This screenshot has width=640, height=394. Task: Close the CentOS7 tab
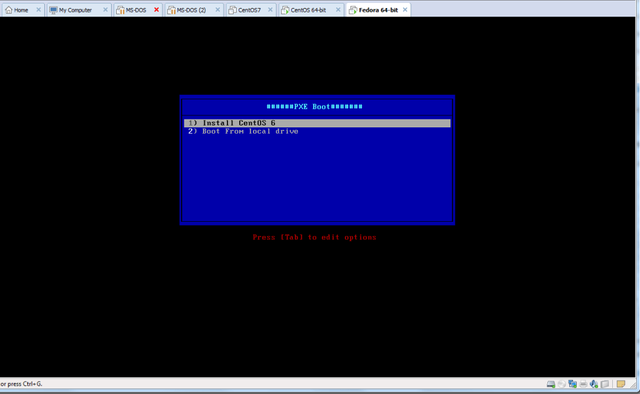(270, 10)
